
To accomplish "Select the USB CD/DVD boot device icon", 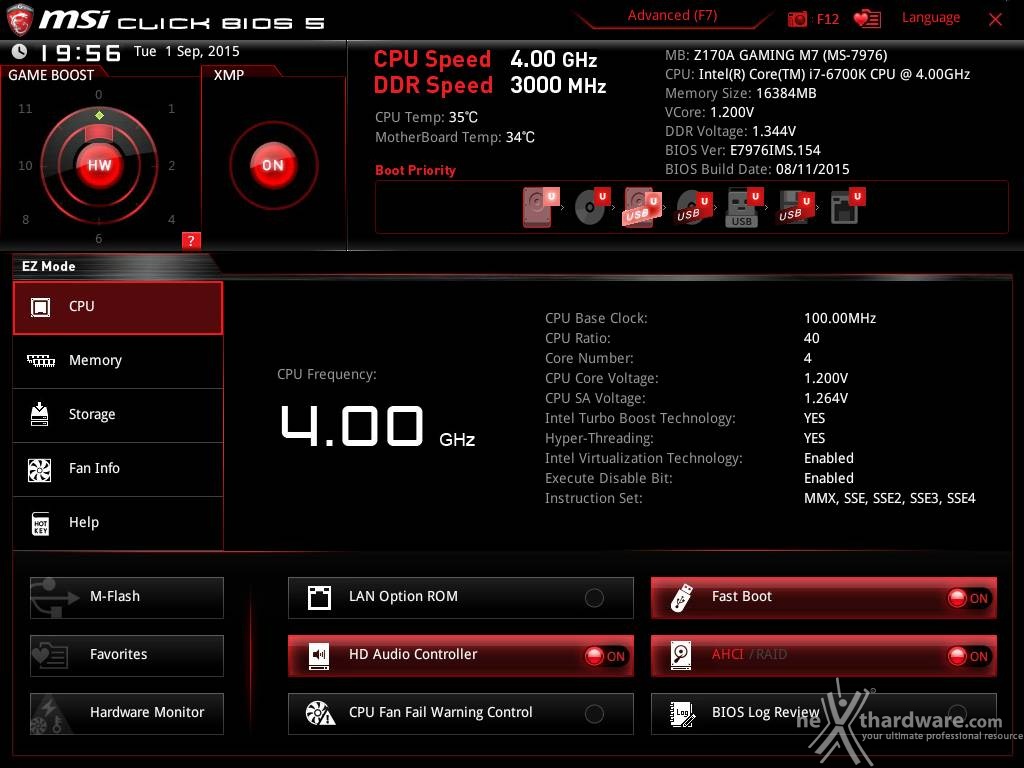I will point(693,207).
